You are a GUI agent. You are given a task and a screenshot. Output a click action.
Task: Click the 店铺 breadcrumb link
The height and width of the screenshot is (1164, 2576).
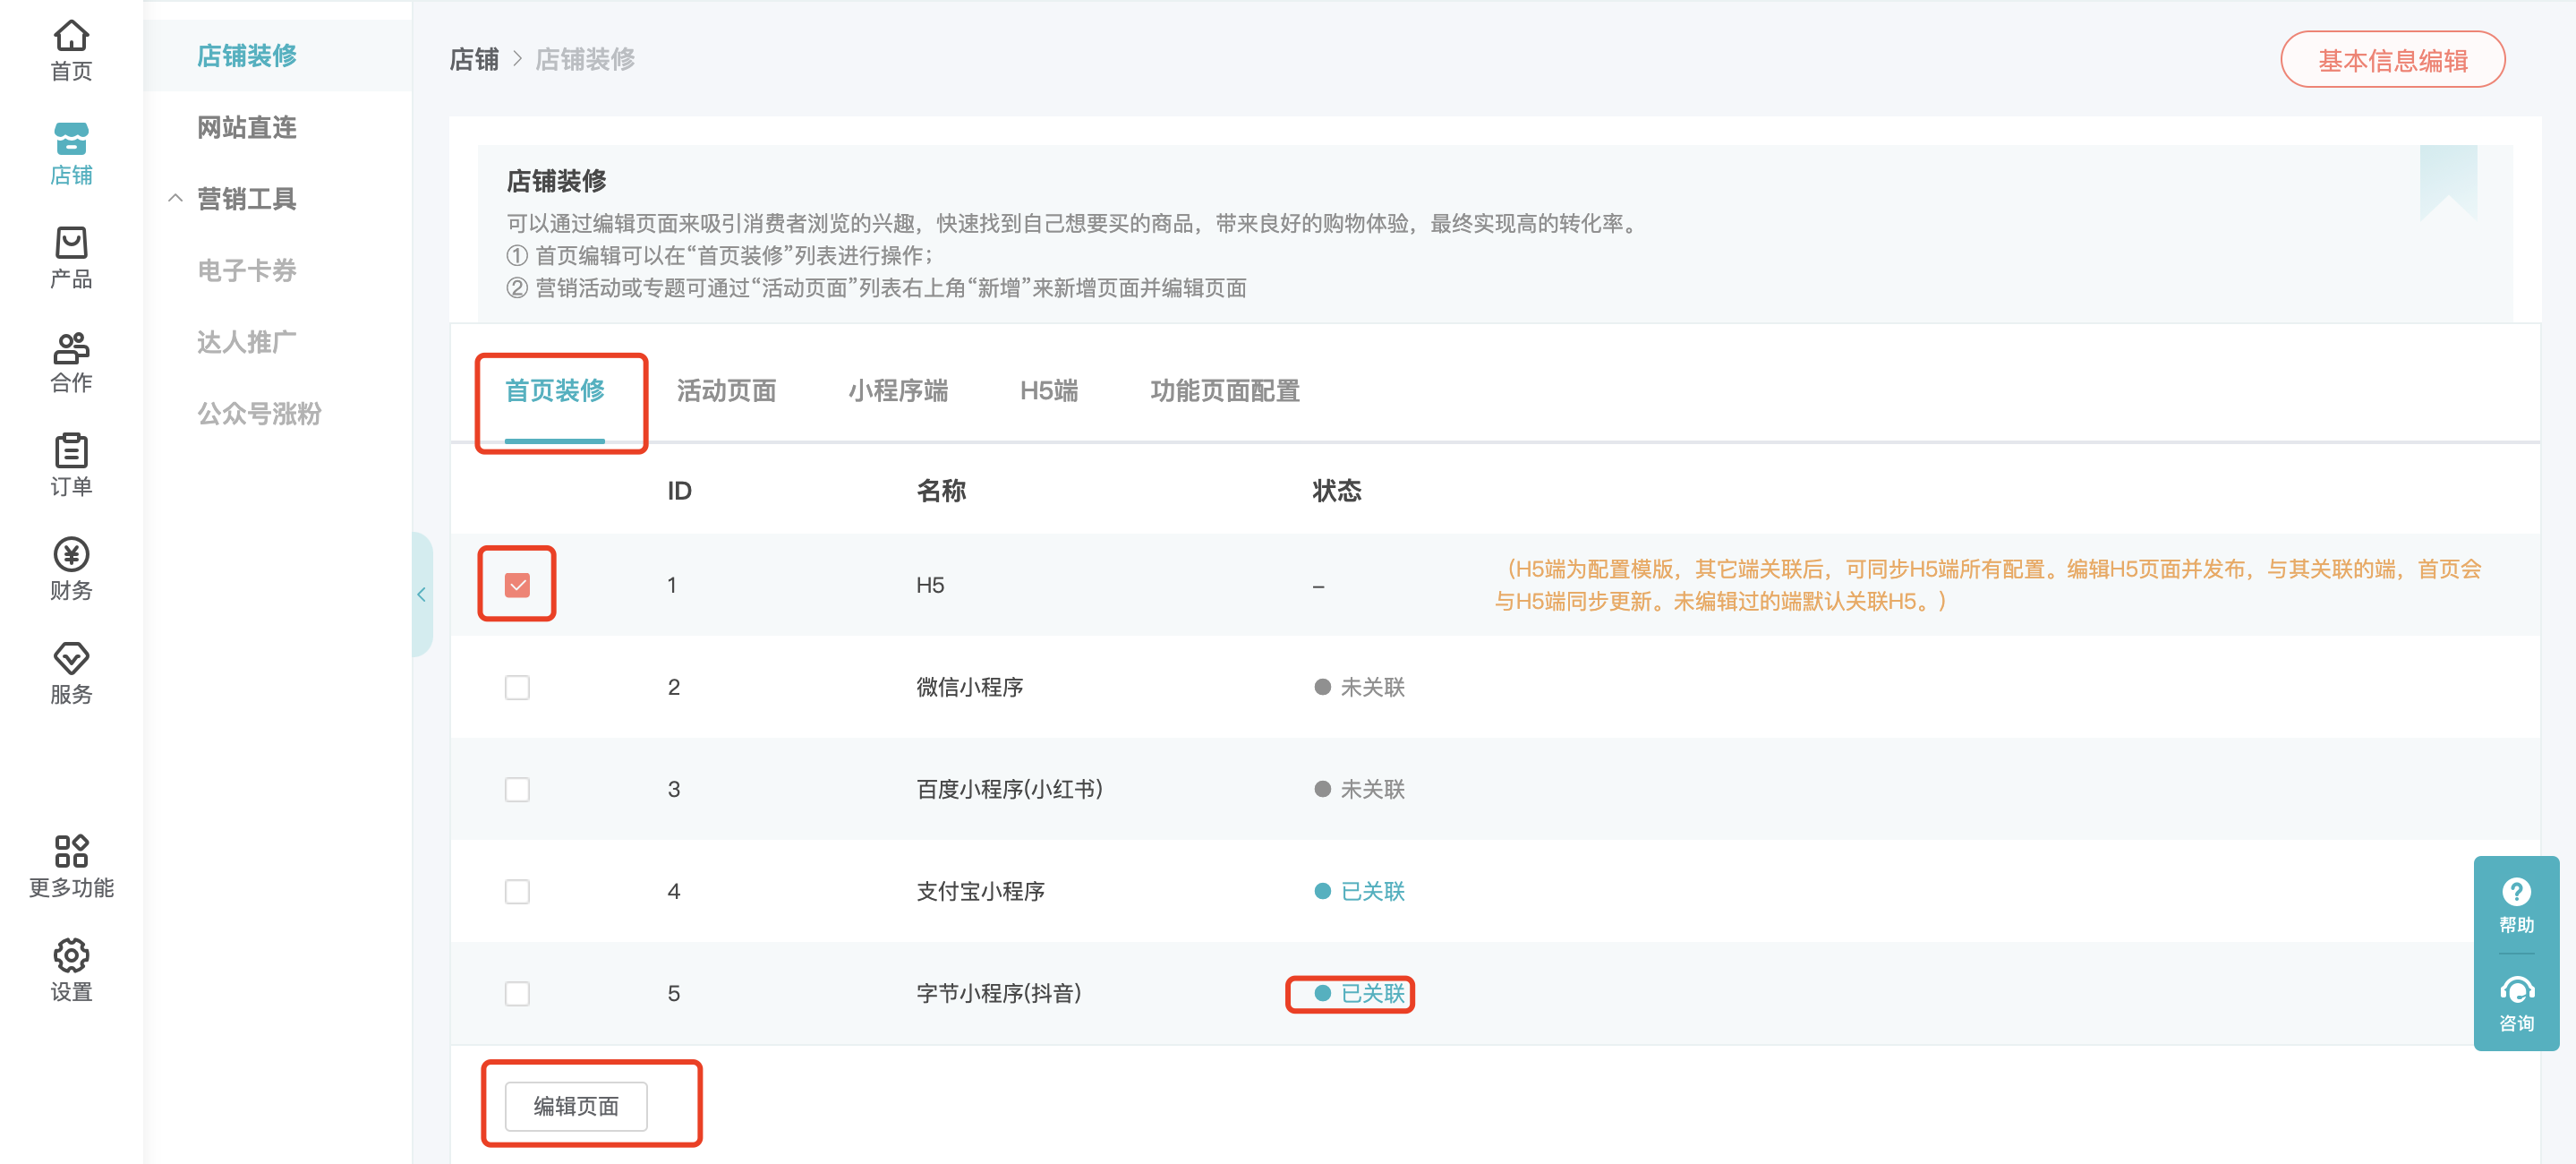pos(474,60)
